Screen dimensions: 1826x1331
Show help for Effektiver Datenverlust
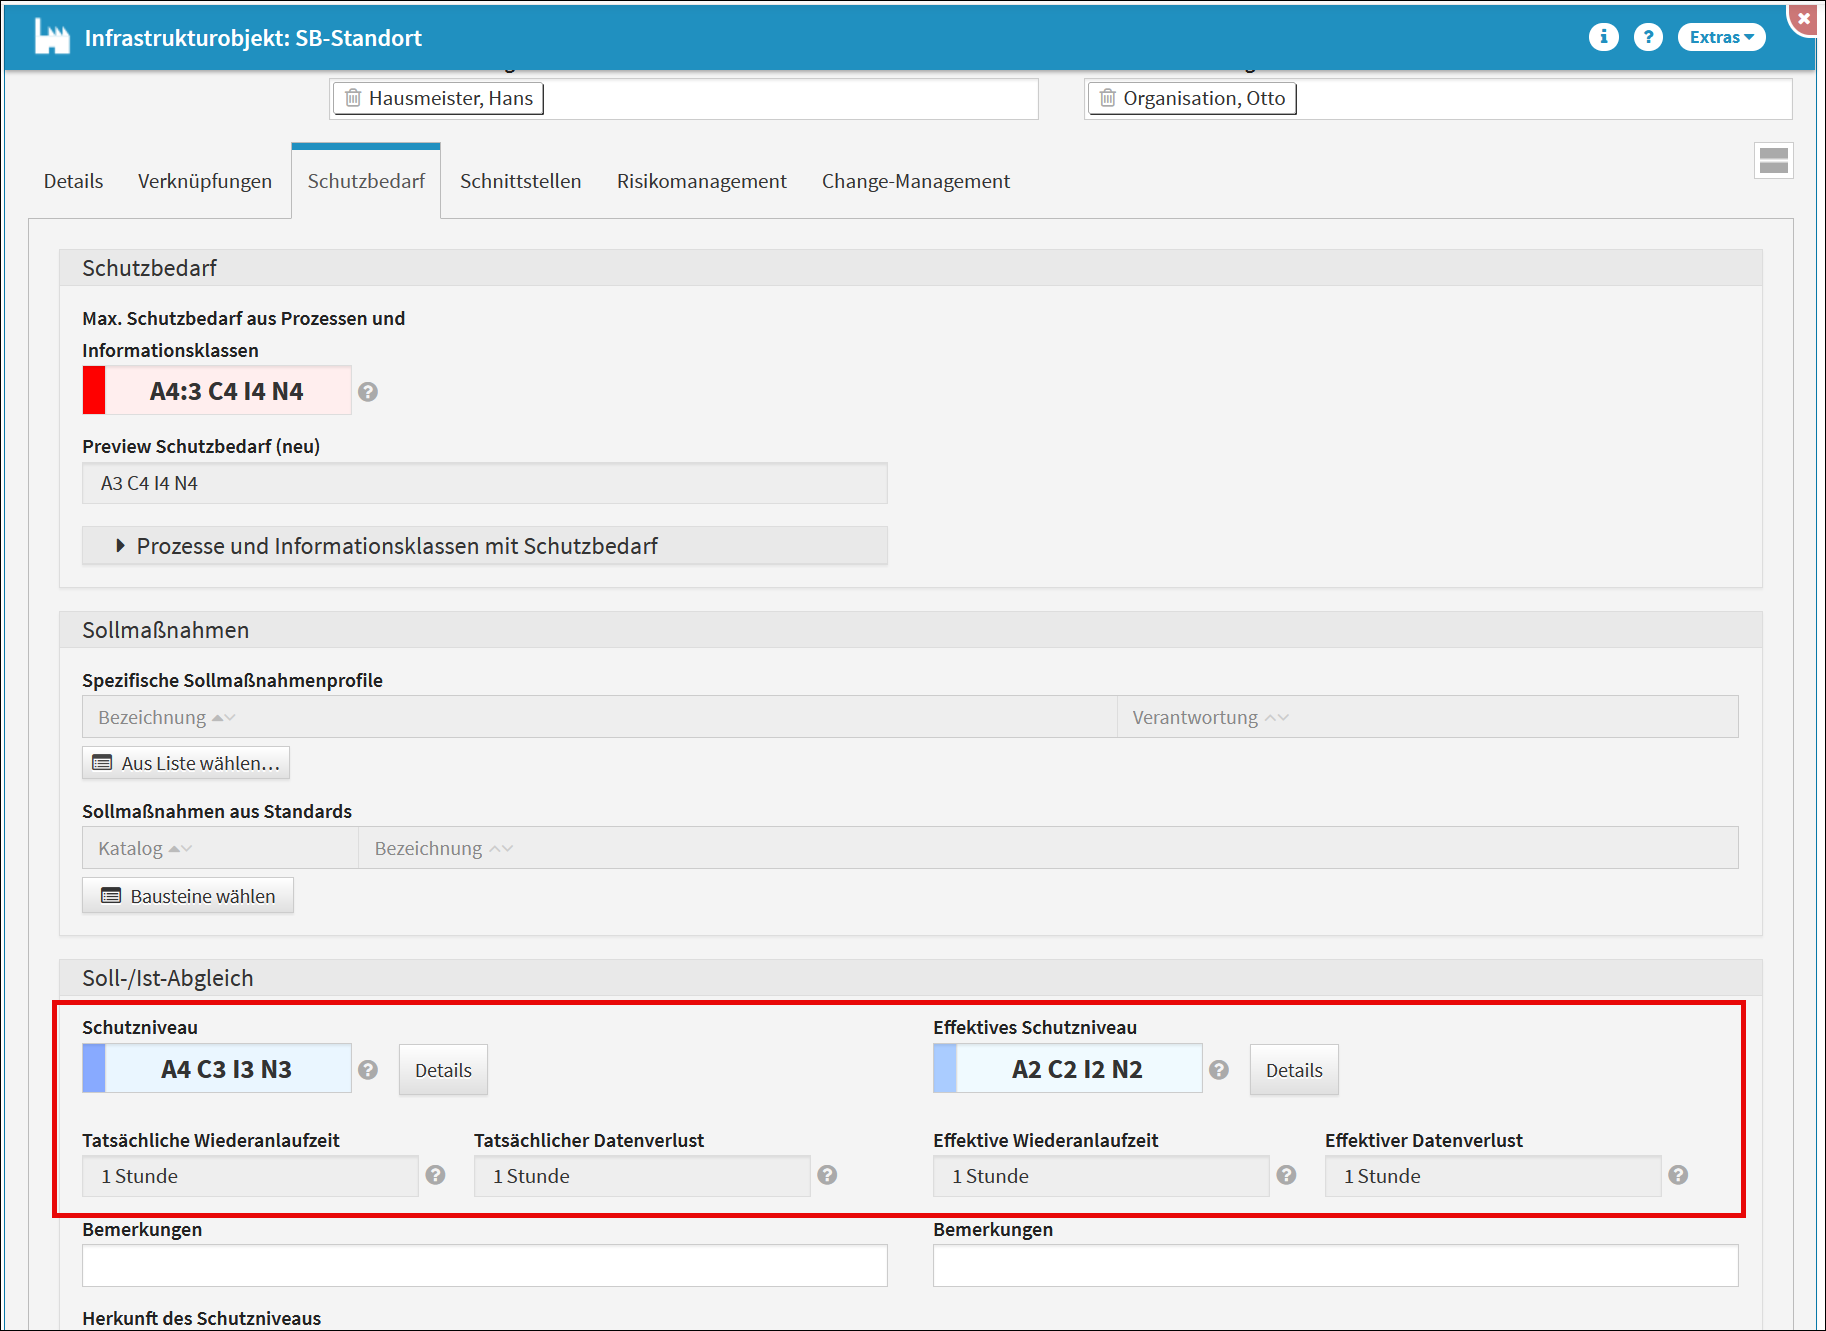pyautogui.click(x=1678, y=1175)
